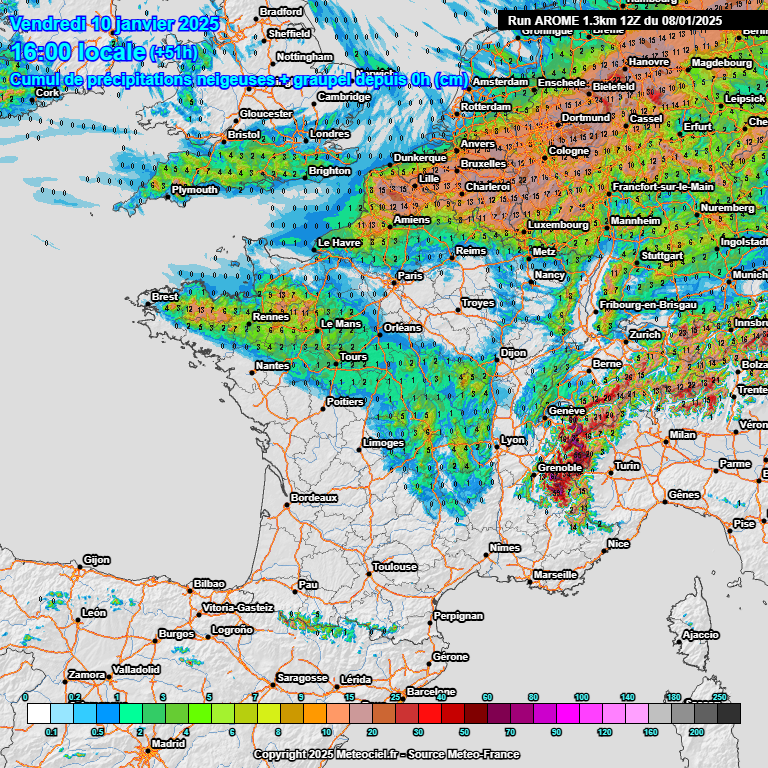Click the Bordeaux city label
Screen dimensions: 768x768
tap(314, 498)
